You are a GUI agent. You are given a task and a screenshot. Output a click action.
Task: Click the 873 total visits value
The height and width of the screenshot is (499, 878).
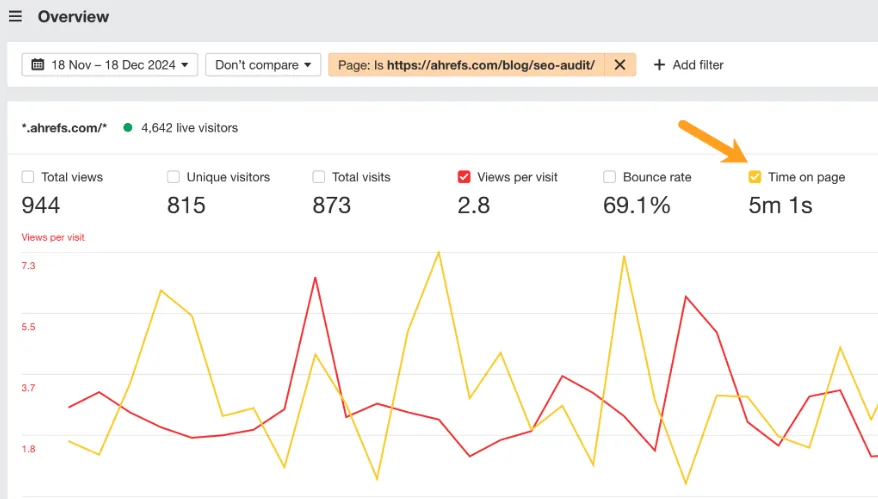[331, 205]
